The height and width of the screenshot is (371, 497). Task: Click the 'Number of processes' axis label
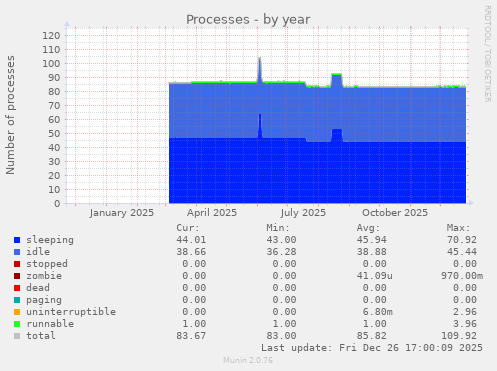[x=10, y=115]
